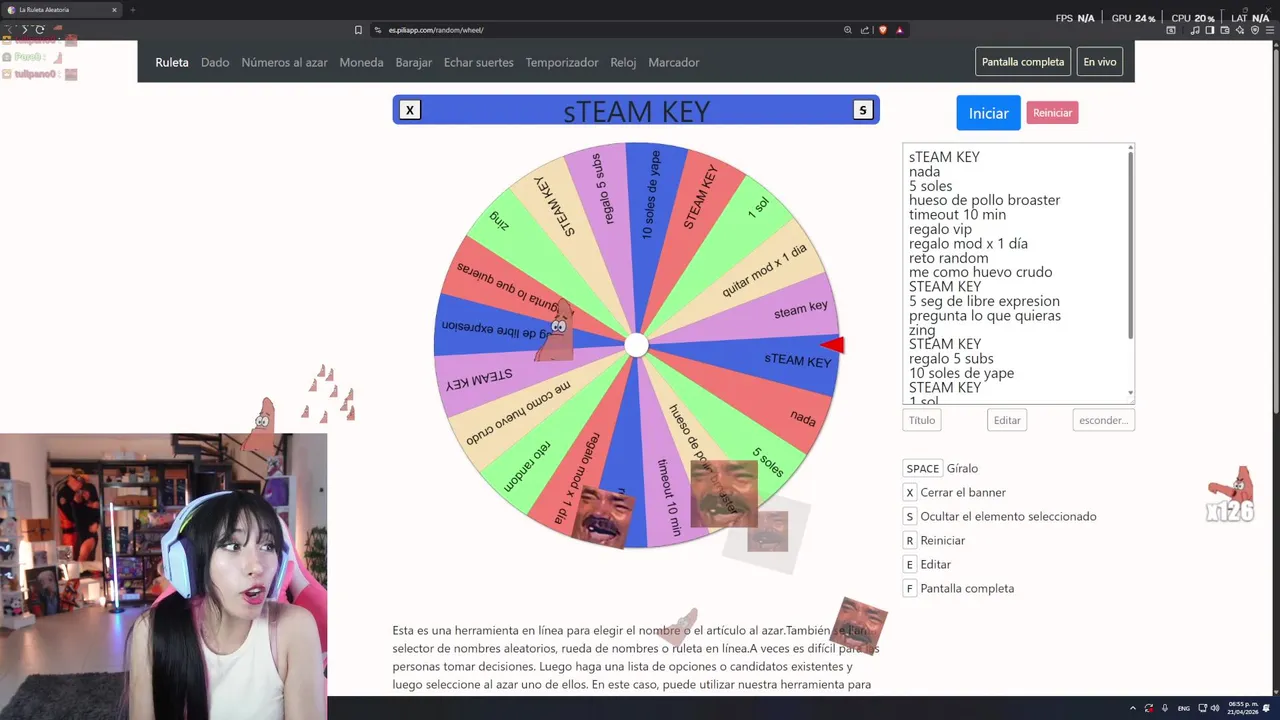
Task: Click the esconder... button
Action: (1103, 420)
